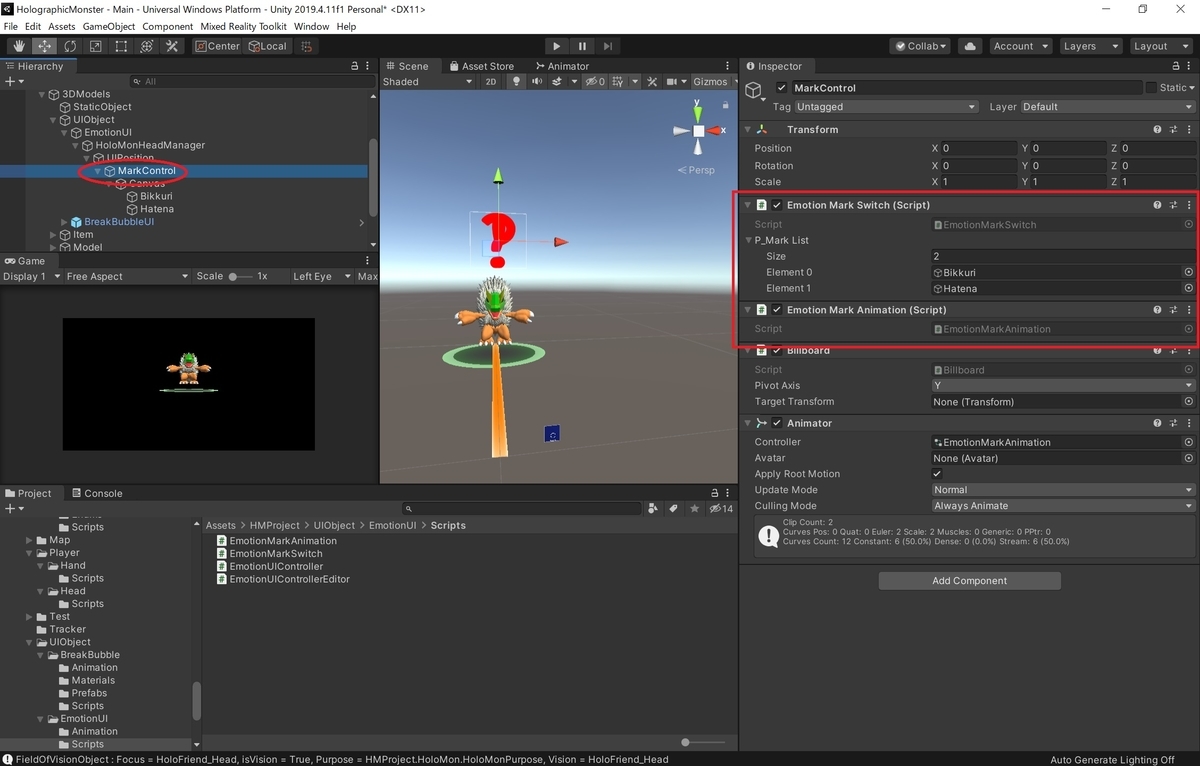The height and width of the screenshot is (766, 1200).
Task: Switch to the Animator tab
Action: click(563, 66)
